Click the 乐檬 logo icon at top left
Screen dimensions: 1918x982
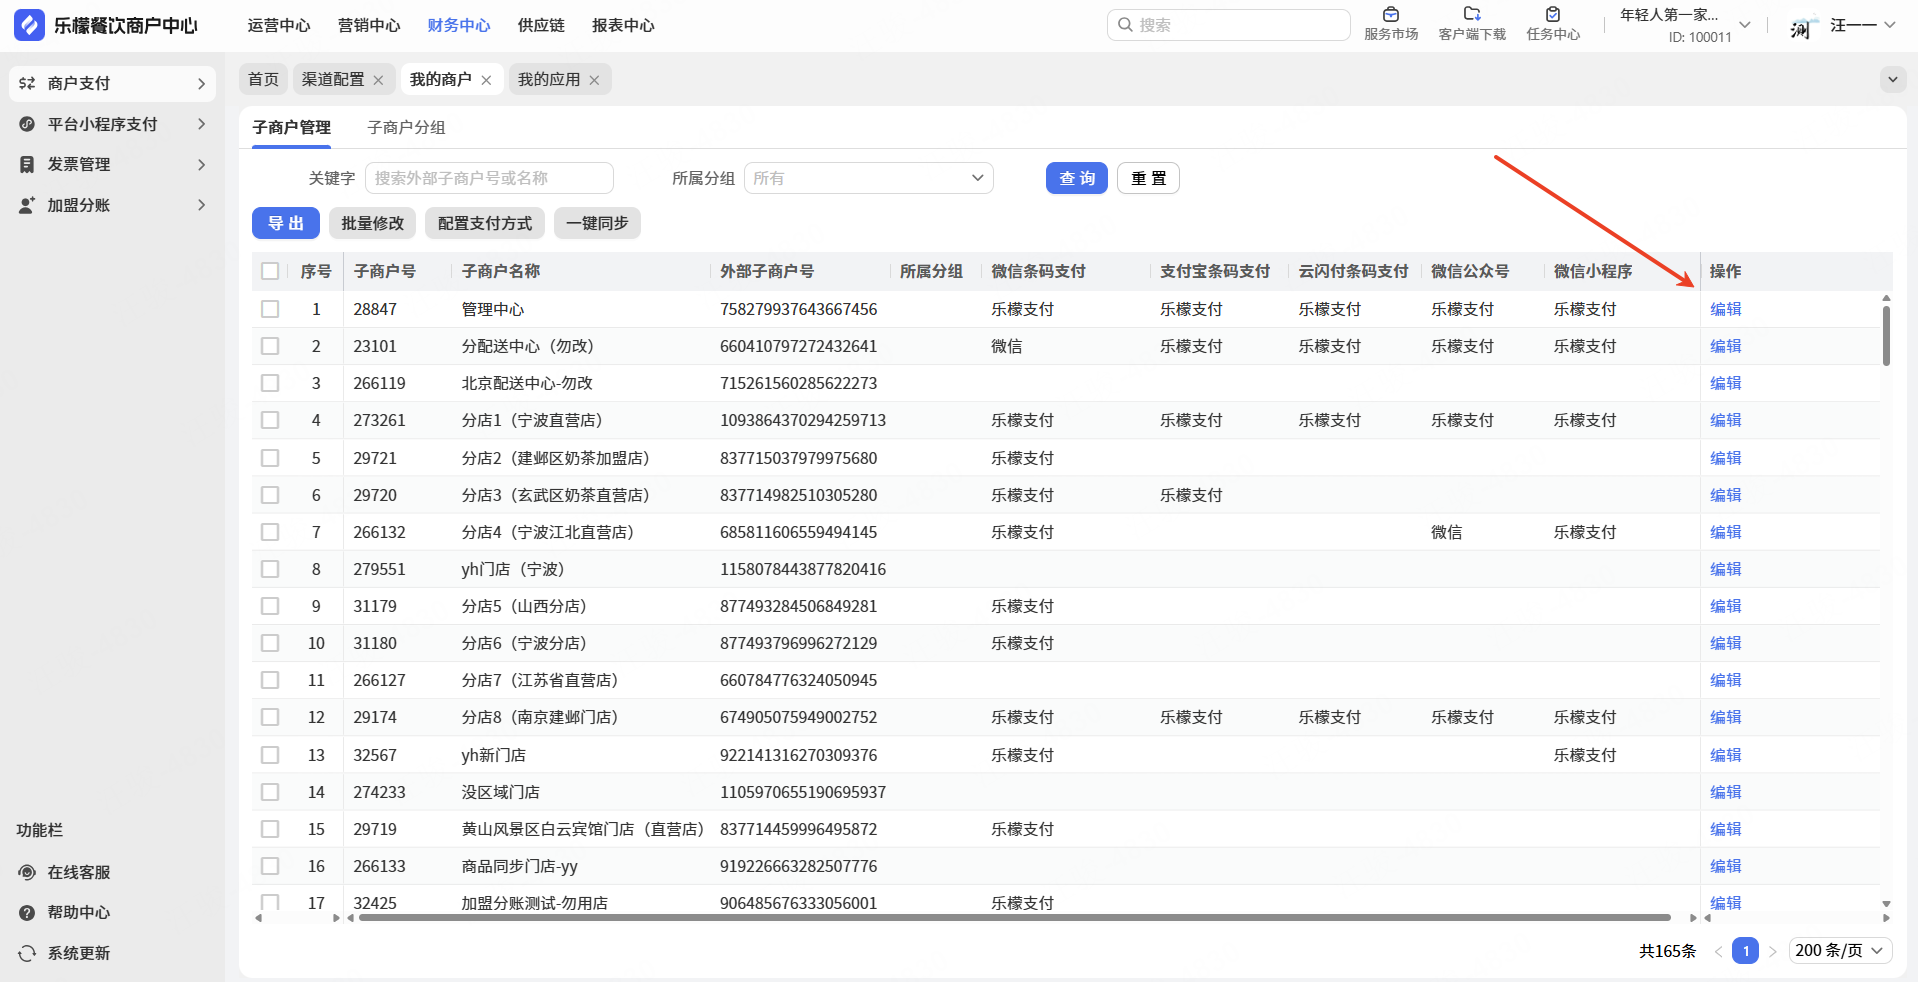(29, 25)
